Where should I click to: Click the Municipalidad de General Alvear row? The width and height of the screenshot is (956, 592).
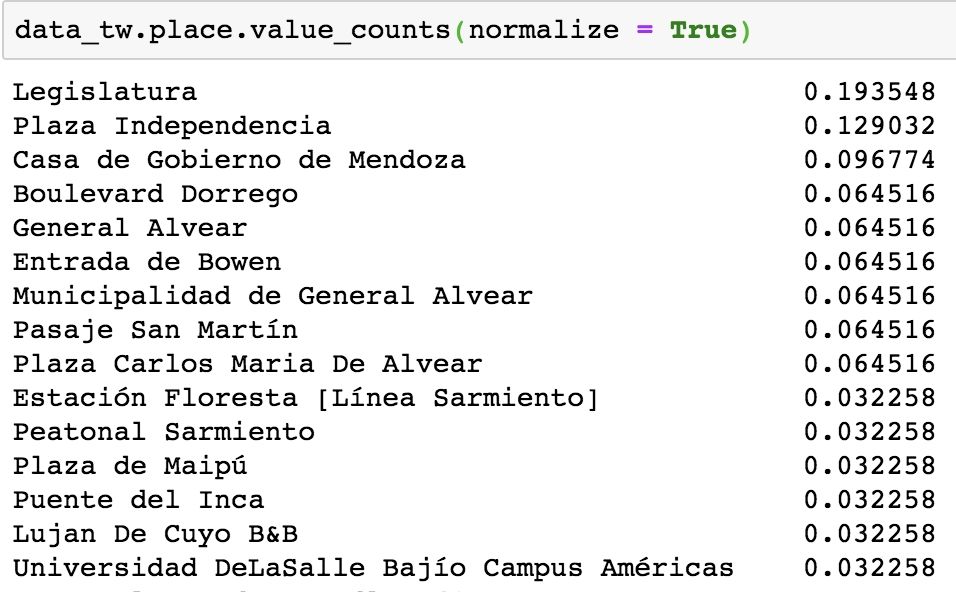coord(272,296)
